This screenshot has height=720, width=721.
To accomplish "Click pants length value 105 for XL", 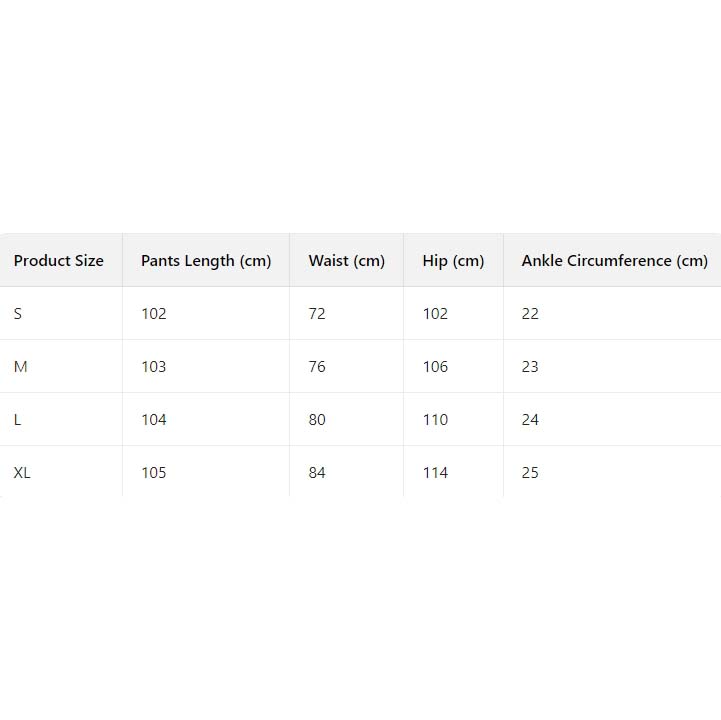I will pos(154,473).
